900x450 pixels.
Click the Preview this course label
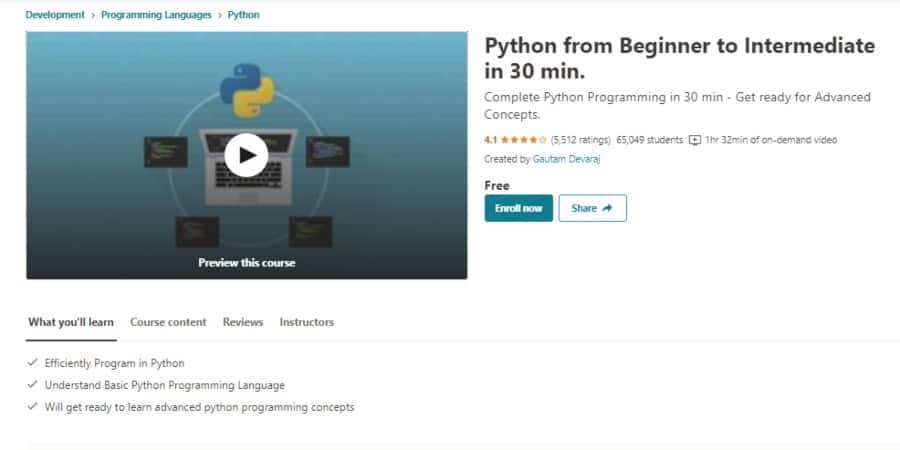point(247,263)
